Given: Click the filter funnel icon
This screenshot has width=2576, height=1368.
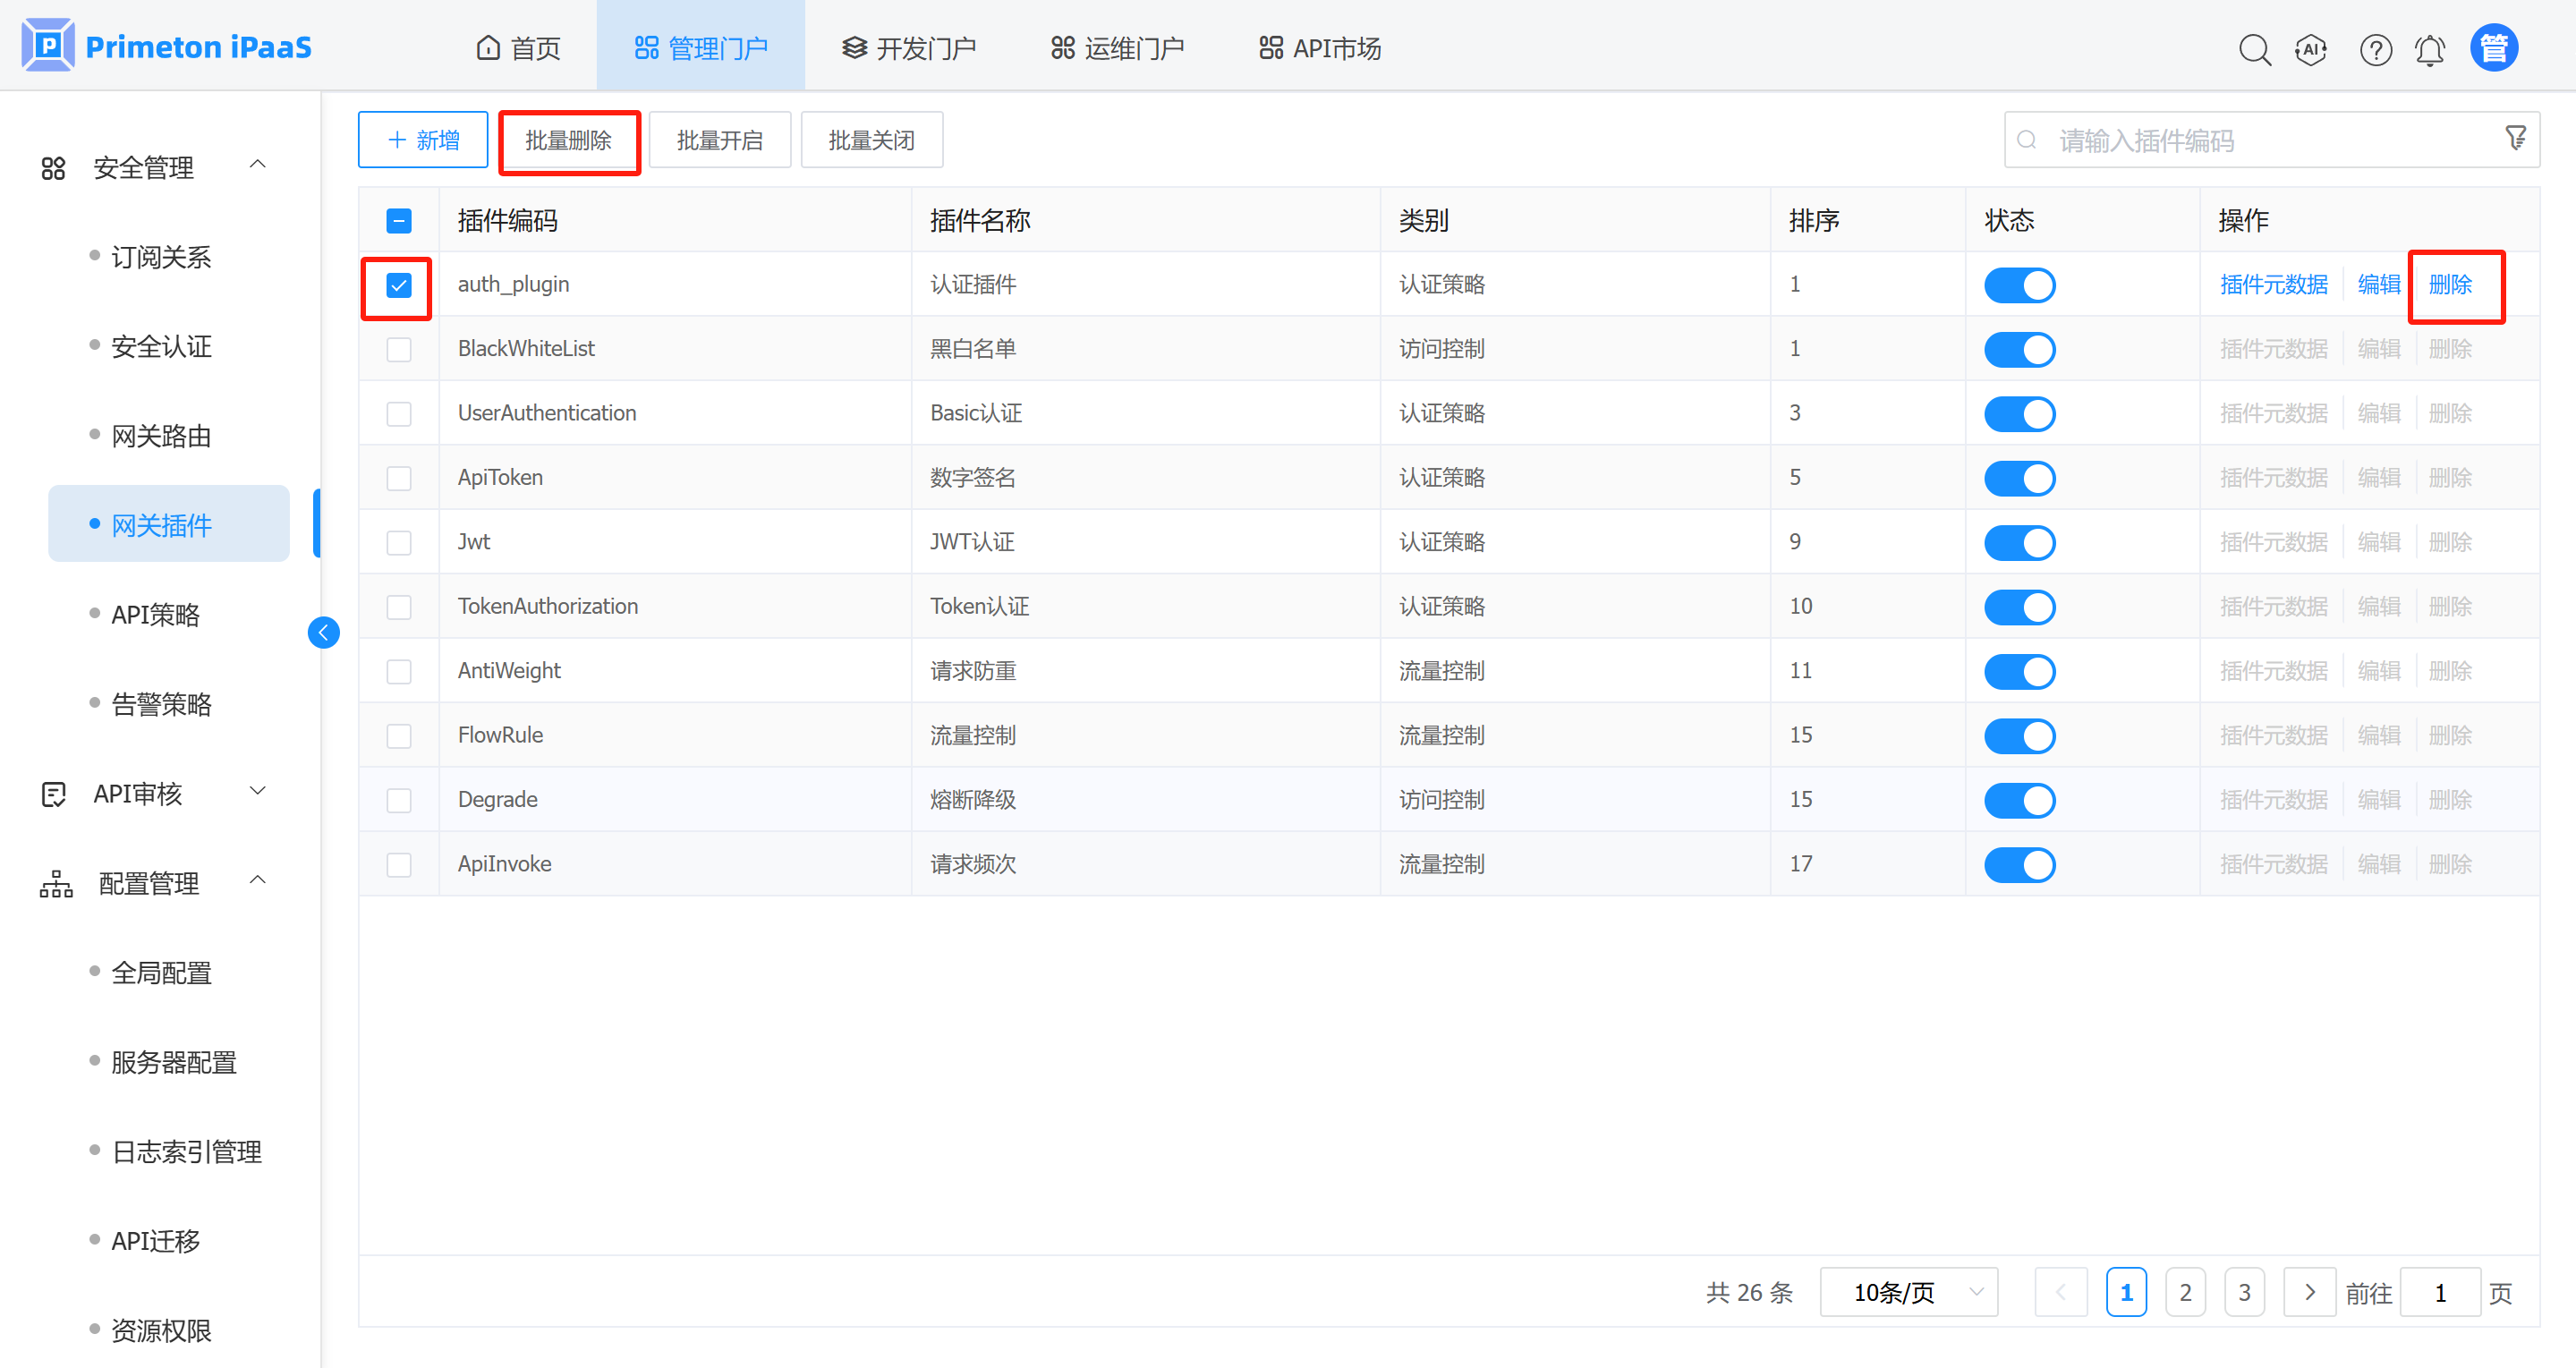Looking at the screenshot, I should tap(2516, 138).
